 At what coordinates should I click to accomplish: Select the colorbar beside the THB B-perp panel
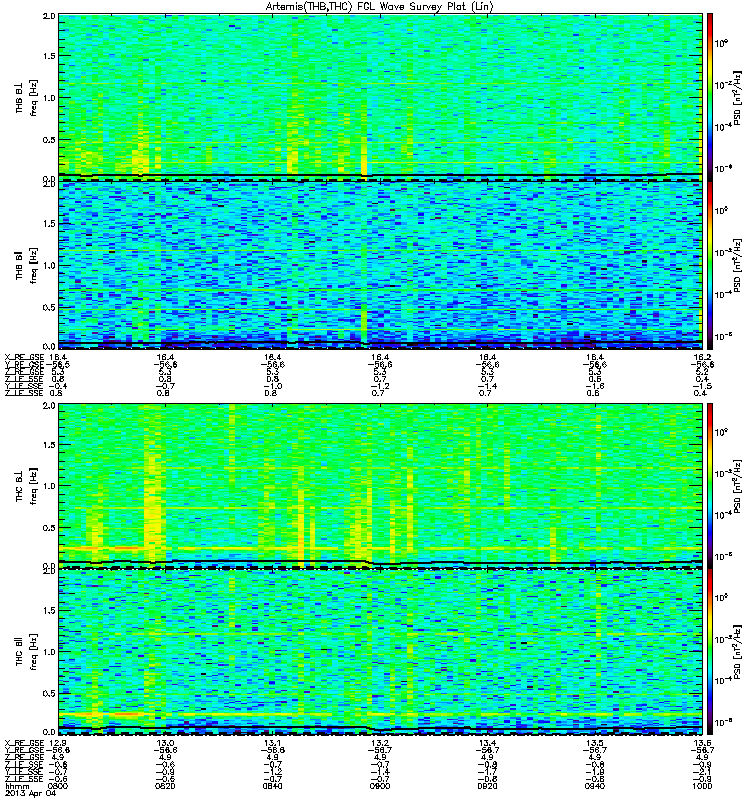click(x=710, y=96)
